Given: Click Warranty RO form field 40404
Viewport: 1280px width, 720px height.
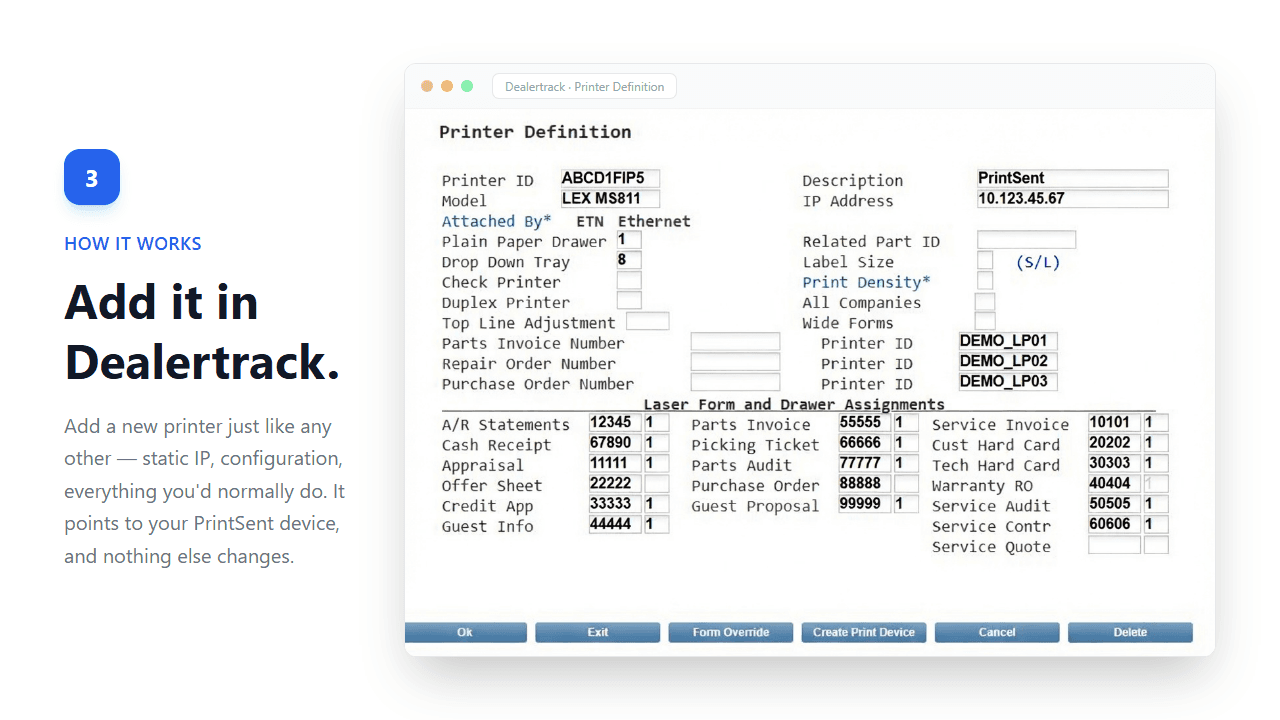Looking at the screenshot, I should 1114,484.
